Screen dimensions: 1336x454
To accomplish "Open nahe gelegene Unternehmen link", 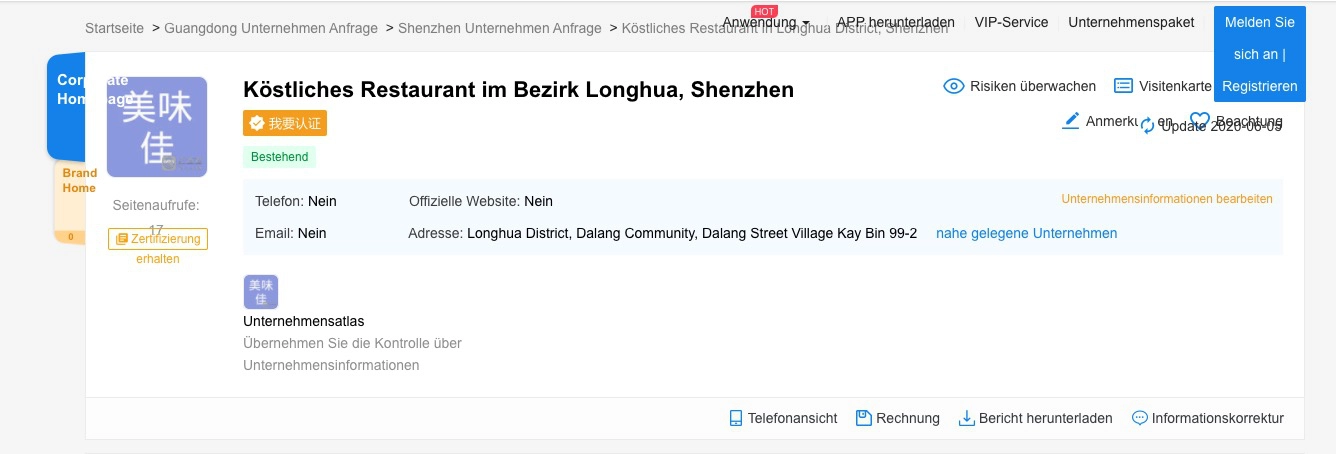I will [1026, 233].
